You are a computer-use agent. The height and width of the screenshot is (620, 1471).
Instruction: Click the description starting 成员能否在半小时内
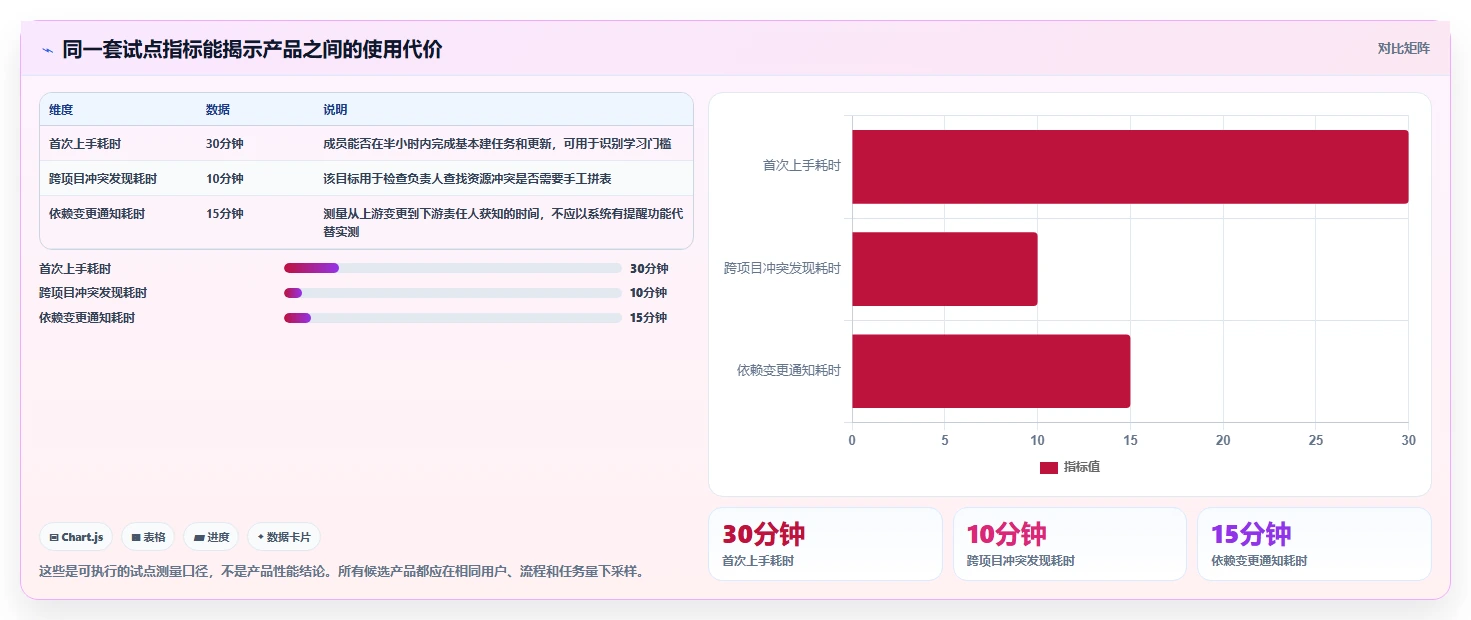pyautogui.click(x=497, y=144)
